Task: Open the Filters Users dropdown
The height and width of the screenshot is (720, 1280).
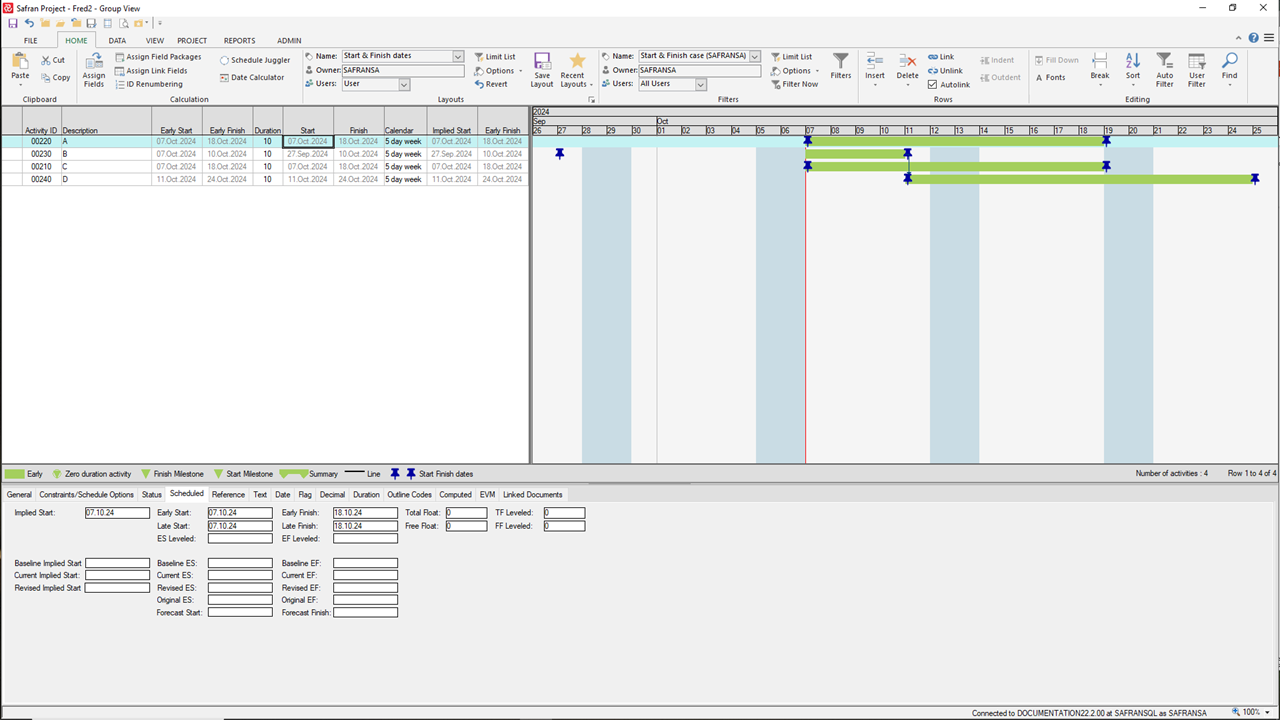Action: point(701,85)
